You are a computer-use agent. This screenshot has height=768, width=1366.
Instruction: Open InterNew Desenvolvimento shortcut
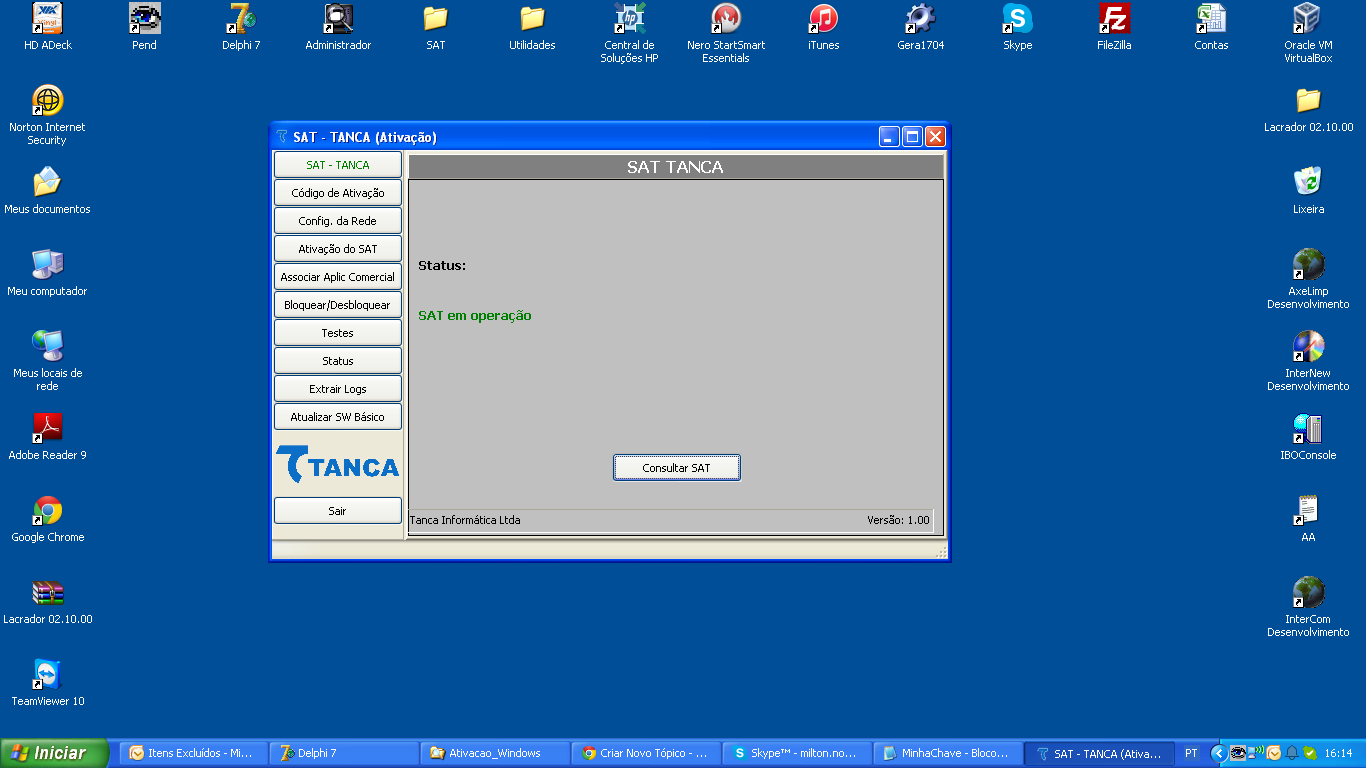click(x=1308, y=361)
